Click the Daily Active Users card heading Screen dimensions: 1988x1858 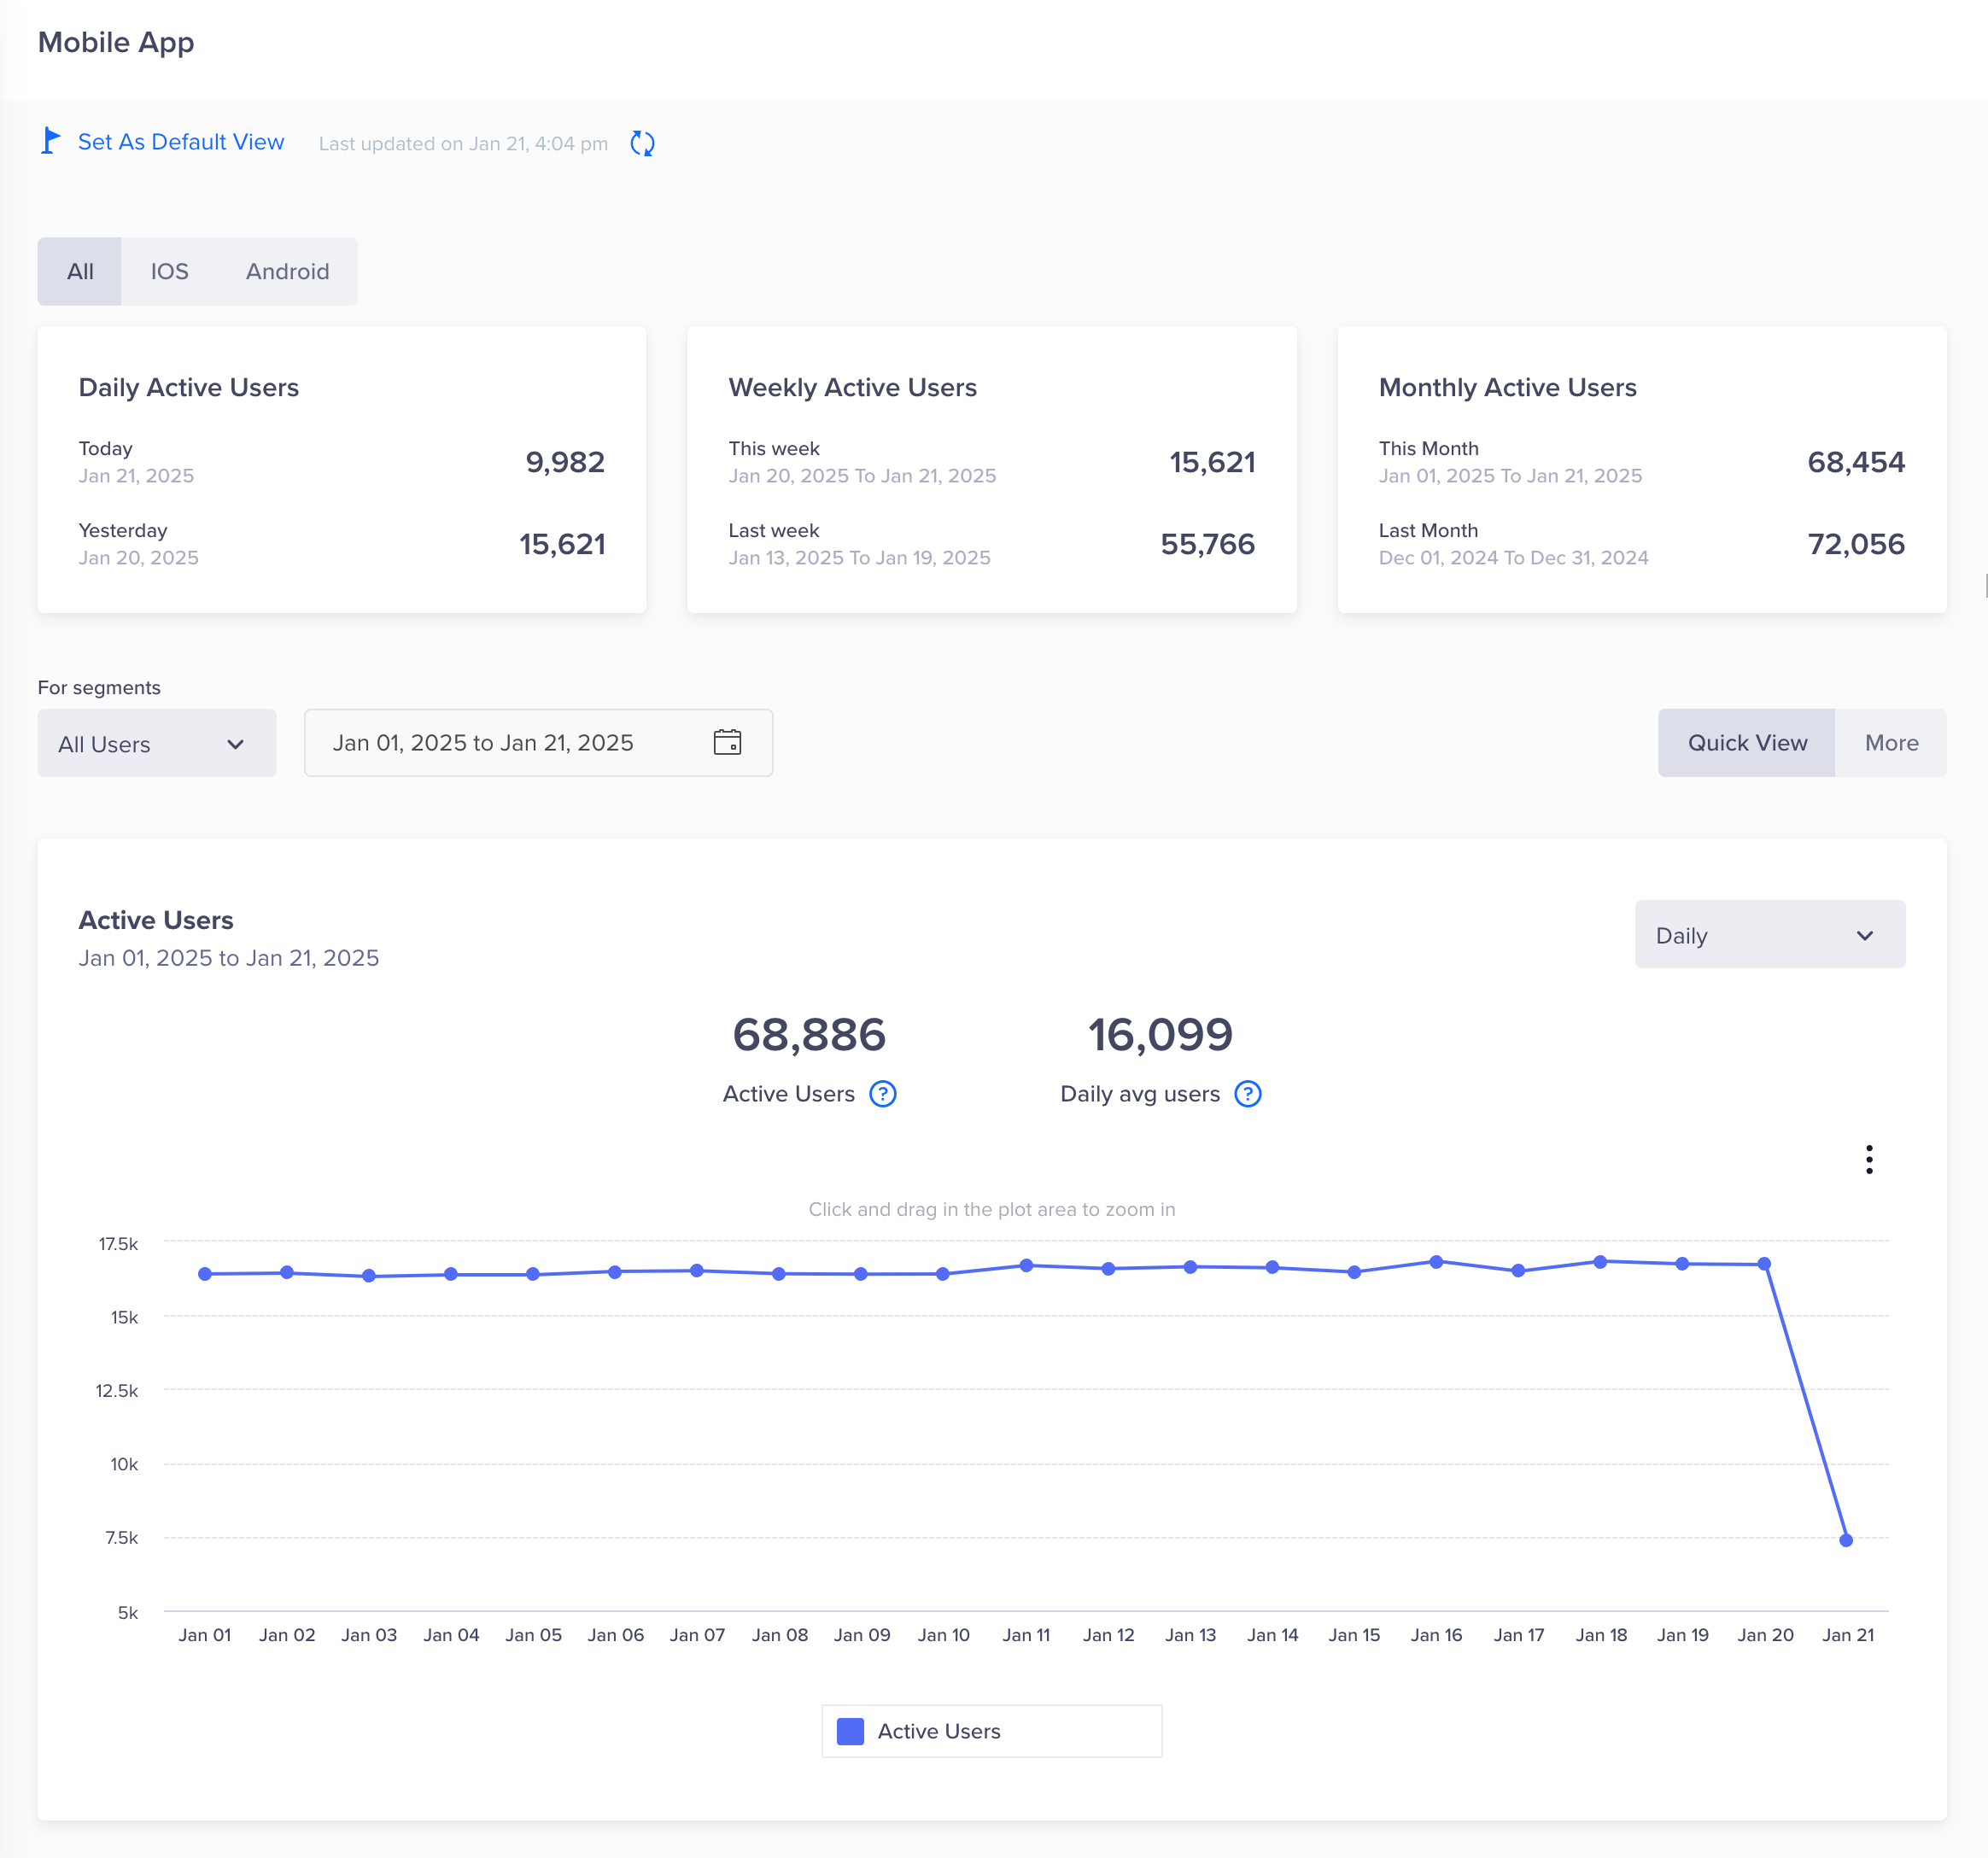pyautogui.click(x=189, y=387)
